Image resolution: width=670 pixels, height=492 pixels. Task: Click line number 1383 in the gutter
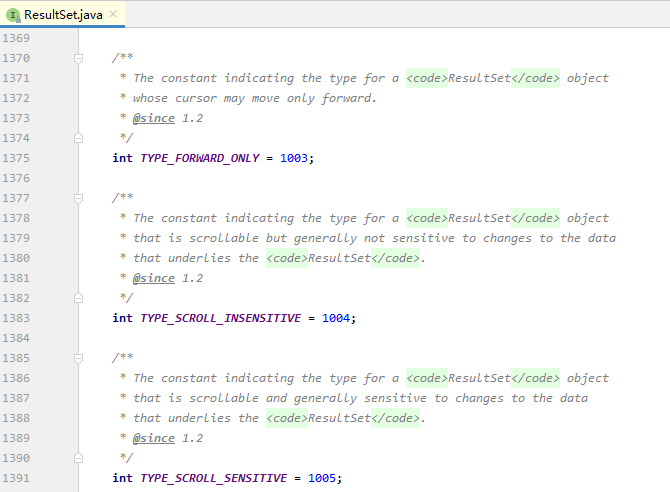[16, 318]
